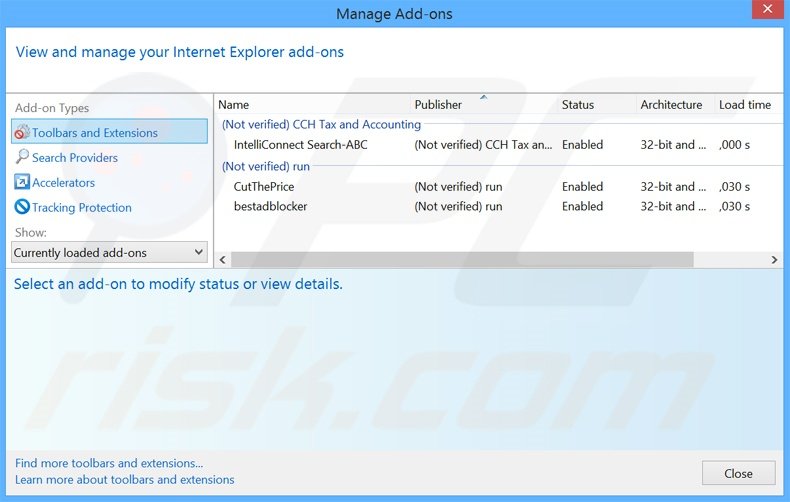The width and height of the screenshot is (790, 502).
Task: Click Enabled status of bestadblocker row
Action: [x=582, y=206]
